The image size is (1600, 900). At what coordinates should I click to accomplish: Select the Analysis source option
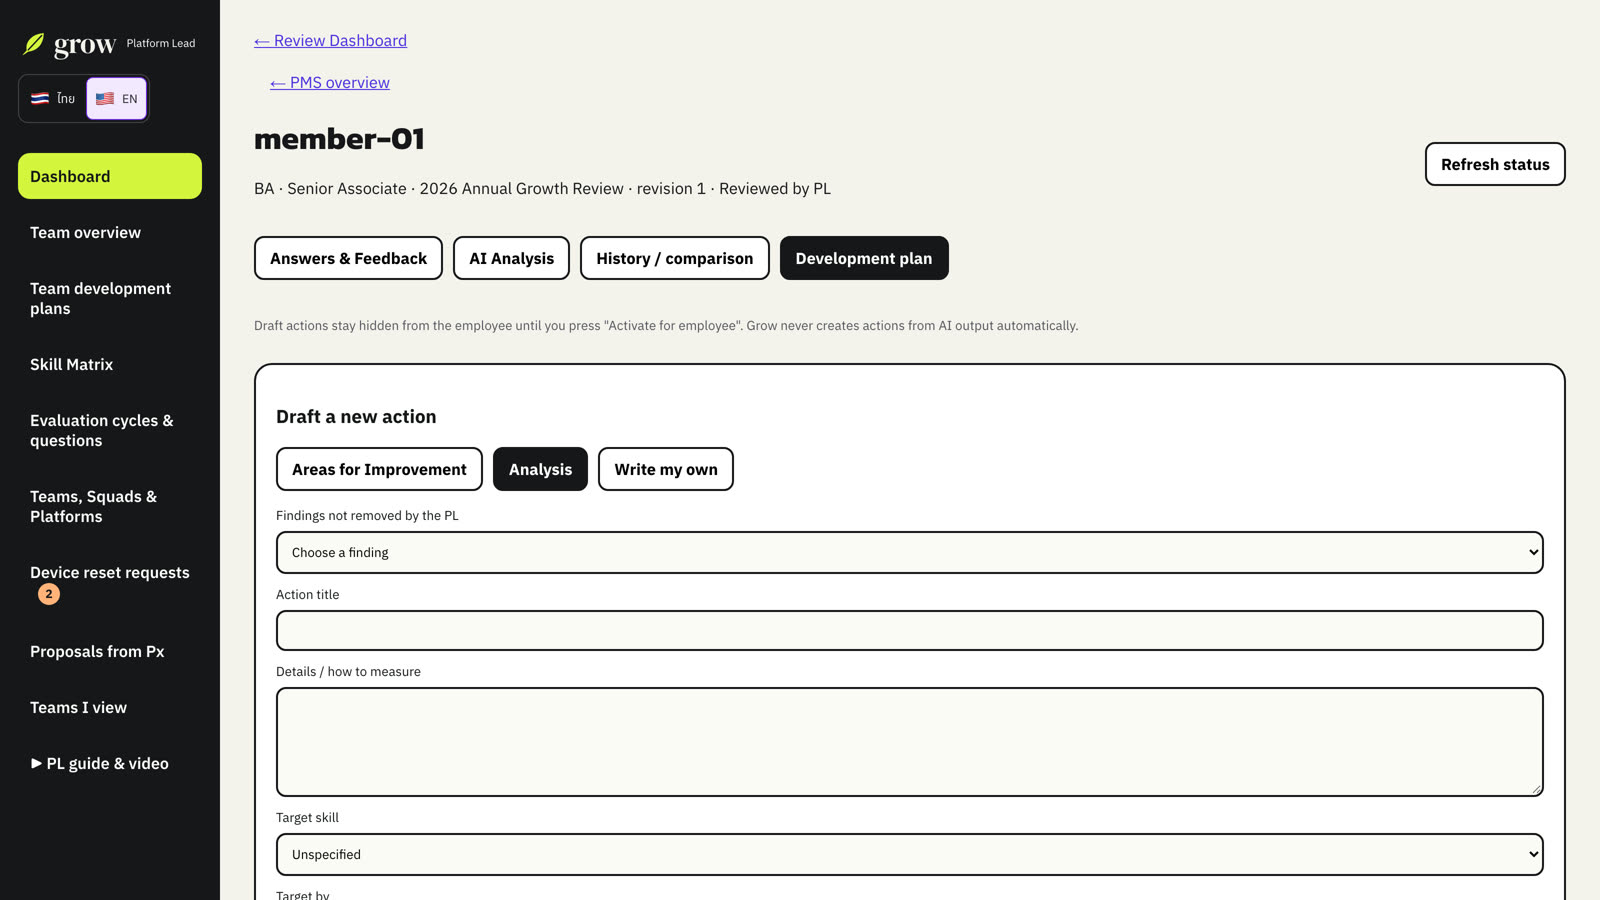[540, 469]
